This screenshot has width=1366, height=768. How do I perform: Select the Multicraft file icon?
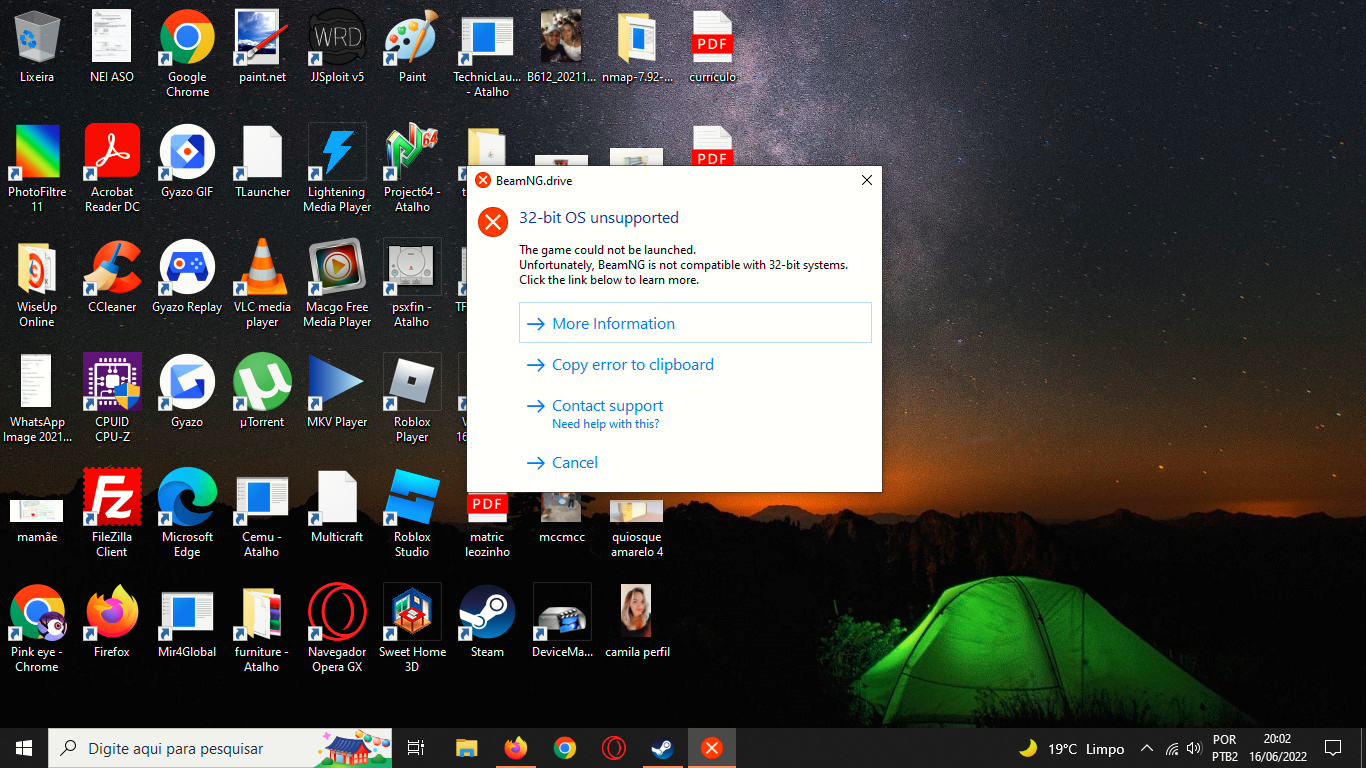pos(337,497)
